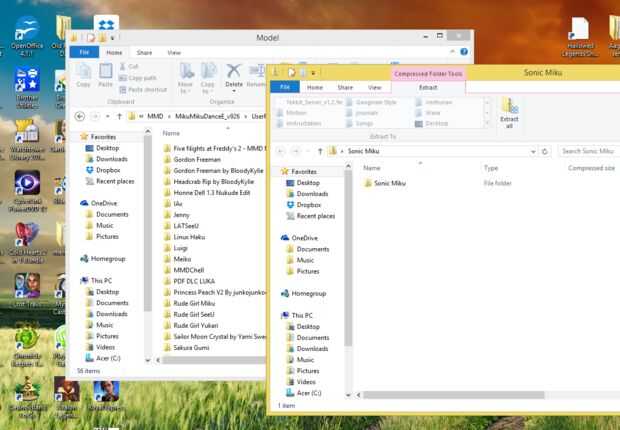This screenshot has width=620, height=430.
Task: Open File tab in Model window
Action: (x=84, y=52)
